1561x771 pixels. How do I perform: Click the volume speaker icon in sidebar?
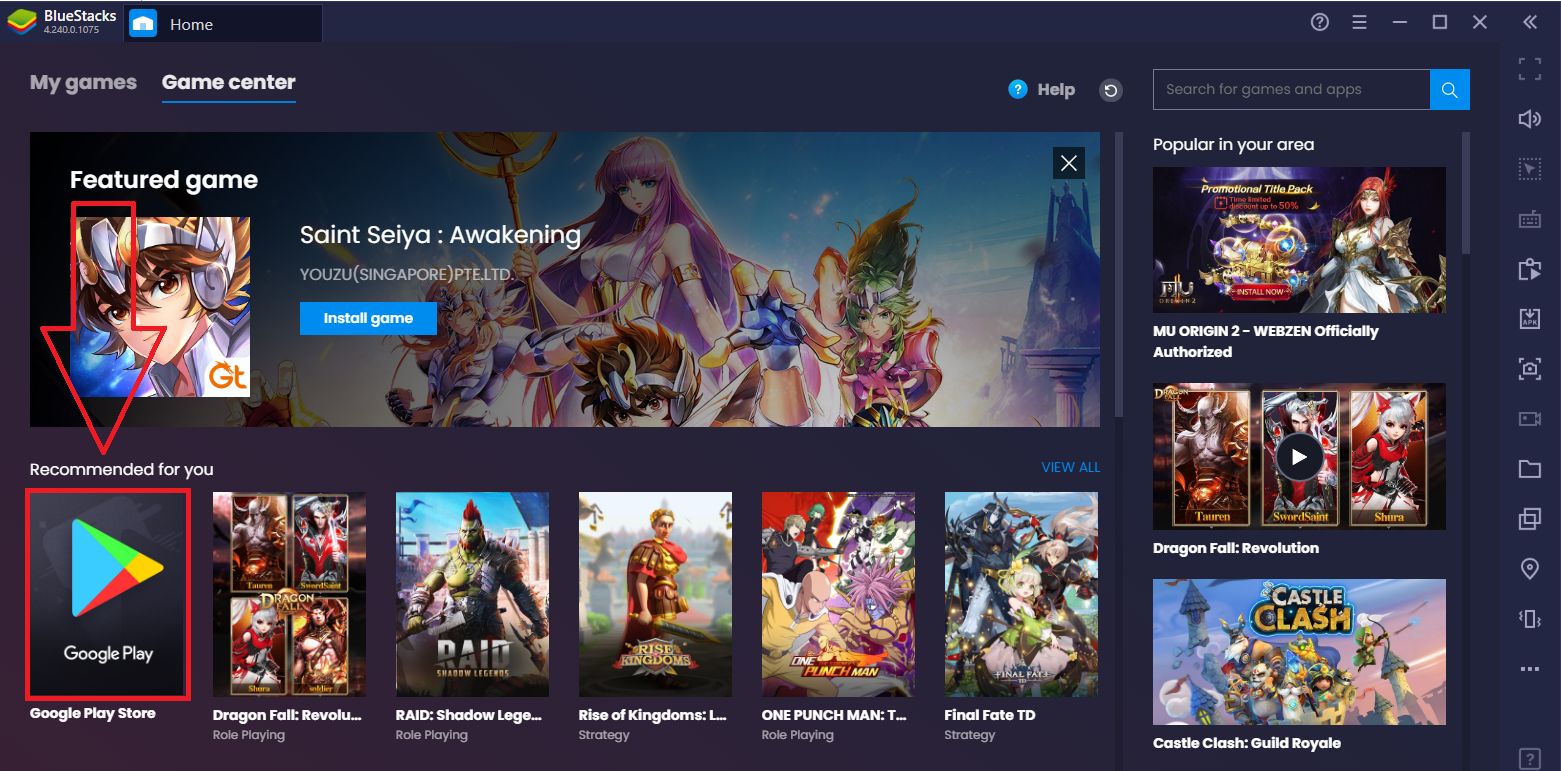point(1529,119)
